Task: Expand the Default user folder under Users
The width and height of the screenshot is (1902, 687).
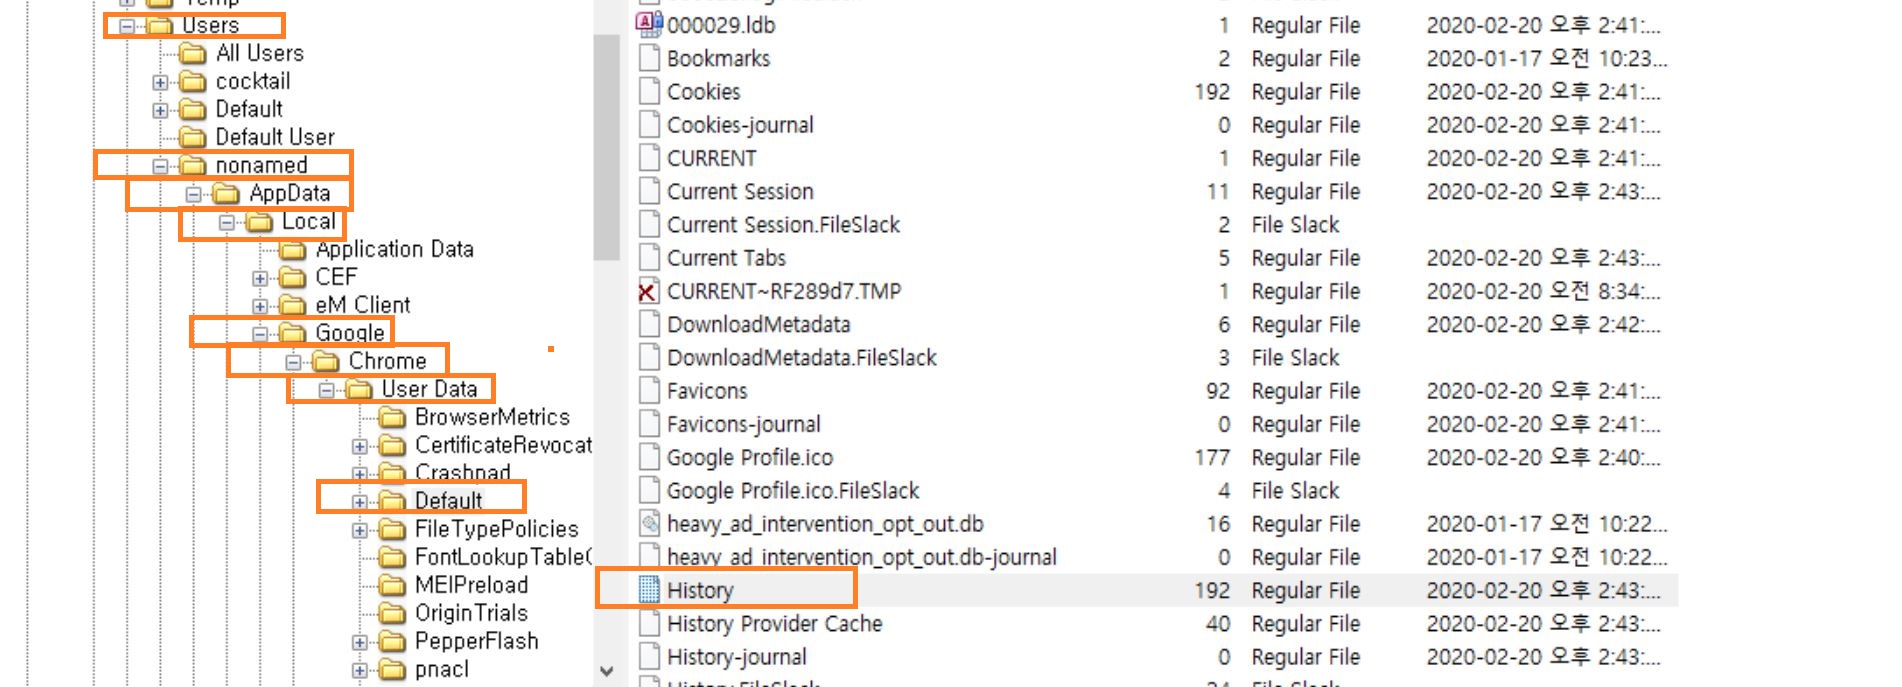Action: 160,110
